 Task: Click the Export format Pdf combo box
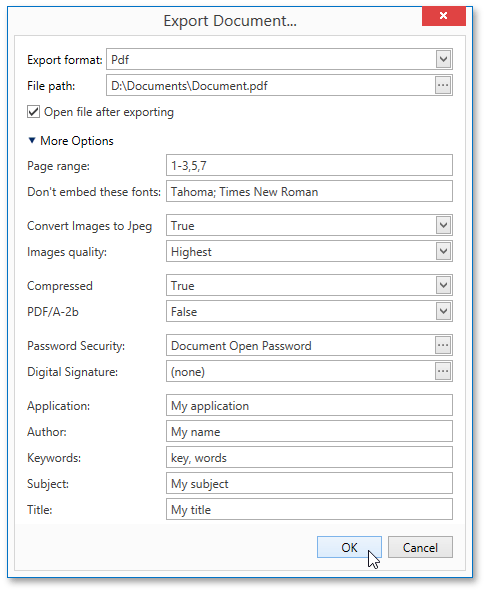point(279,59)
